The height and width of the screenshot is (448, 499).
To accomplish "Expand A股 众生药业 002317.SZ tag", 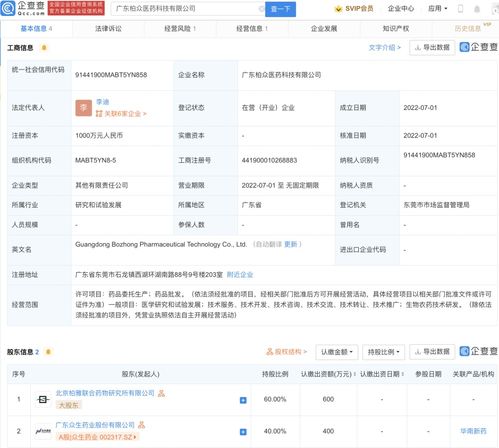I will pos(97,437).
